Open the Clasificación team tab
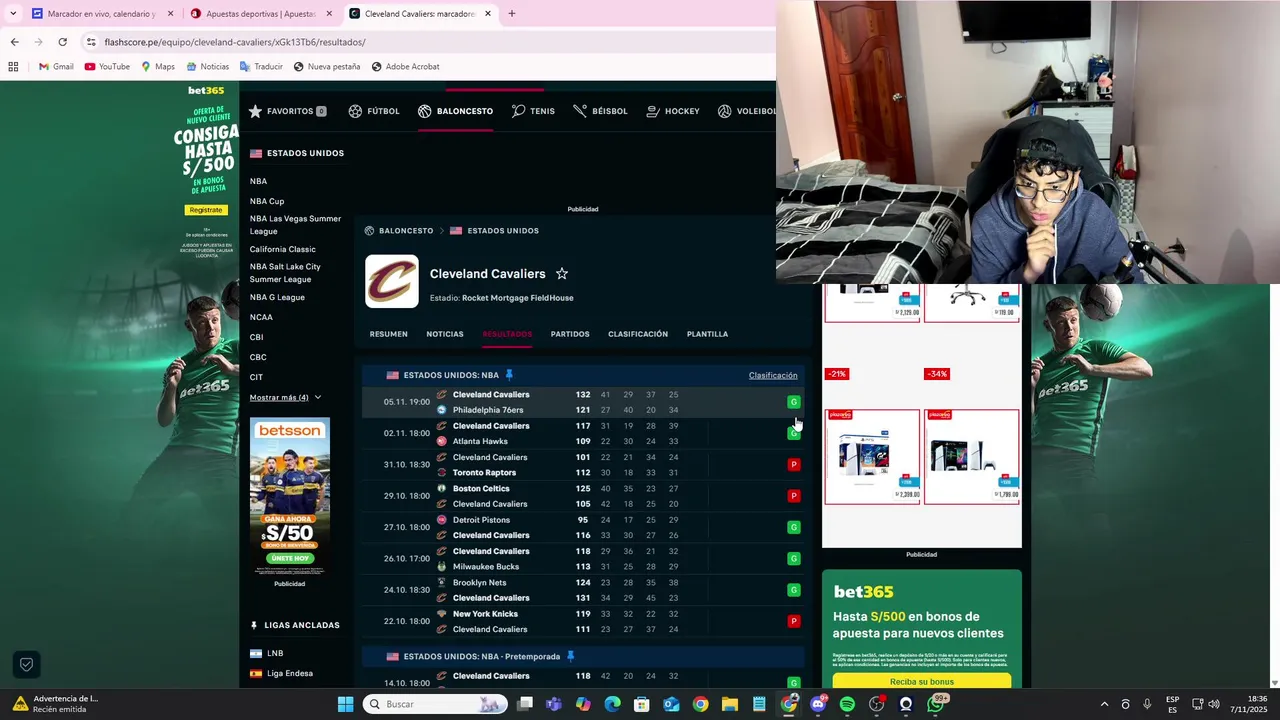The height and width of the screenshot is (720, 1280). click(638, 334)
